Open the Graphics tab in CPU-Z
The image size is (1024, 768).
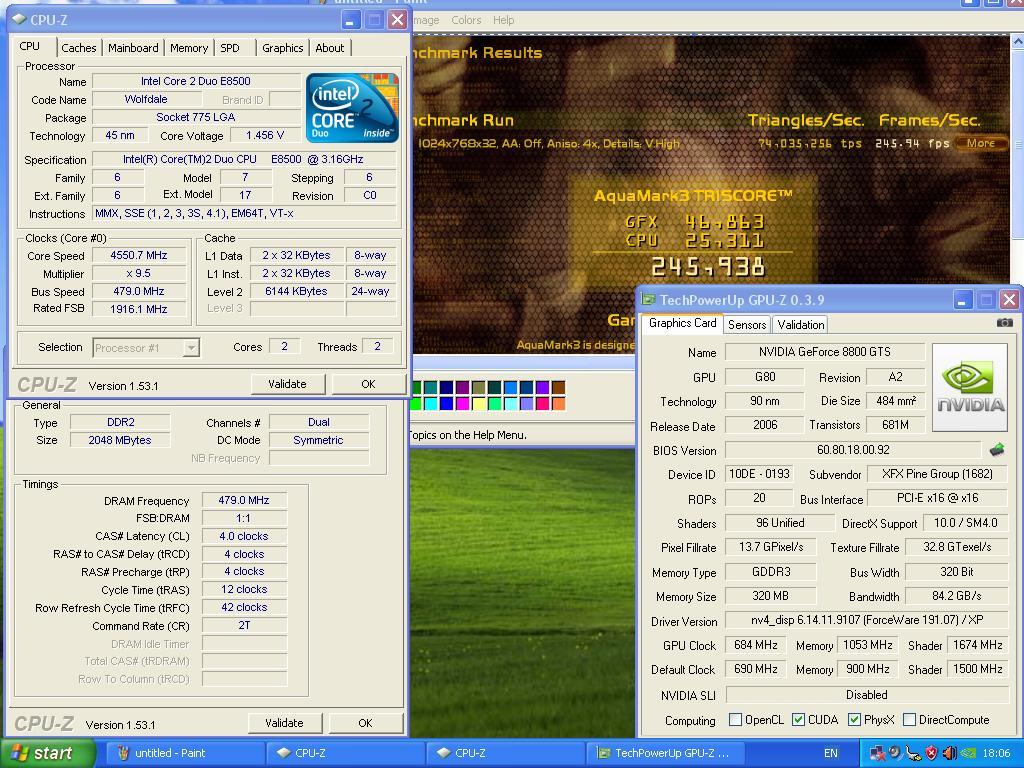pyautogui.click(x=282, y=48)
